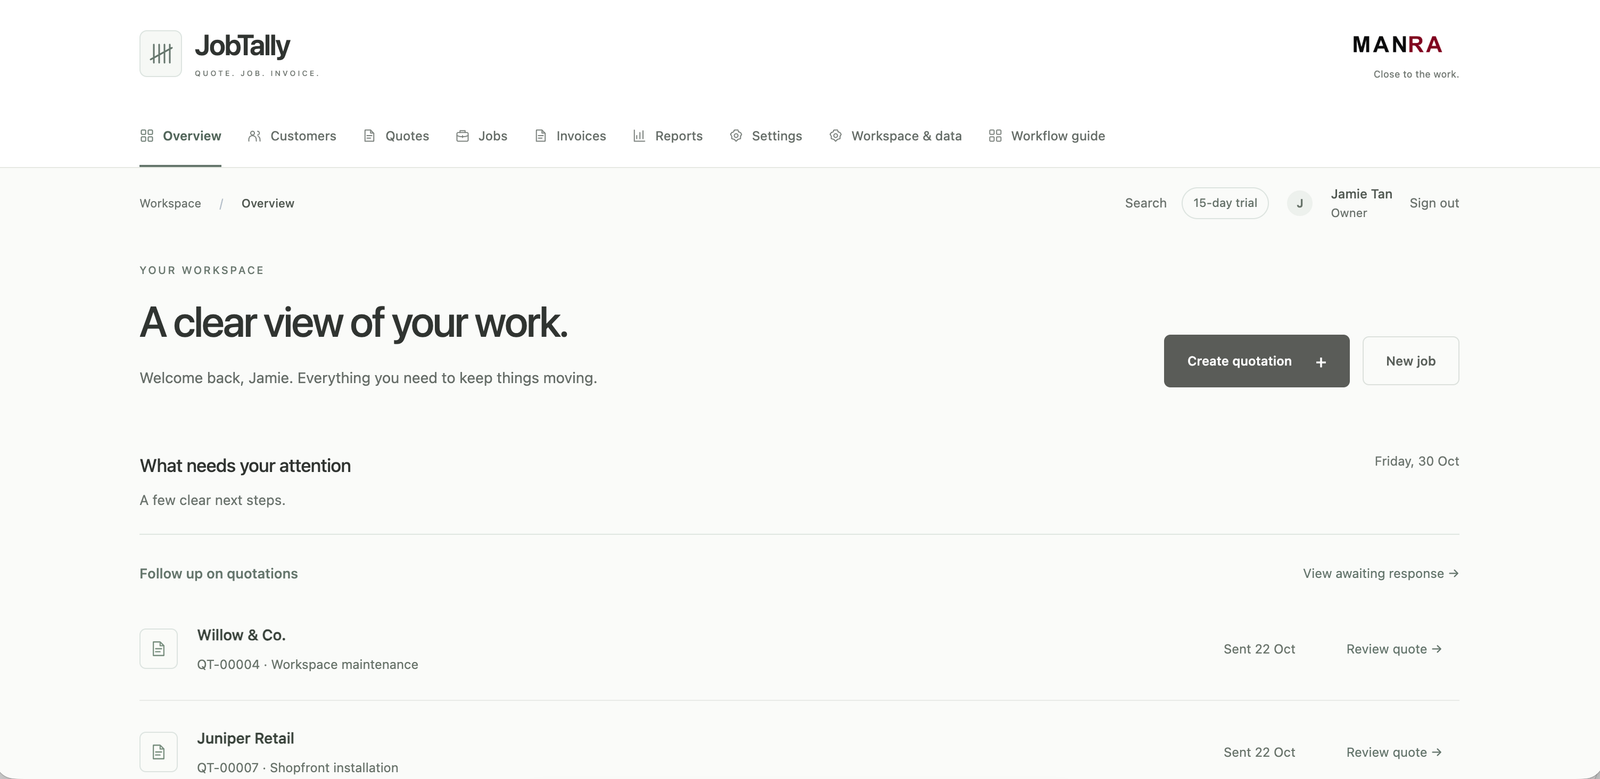Click the Workflow guide grid icon
The height and width of the screenshot is (779, 1600).
(995, 136)
